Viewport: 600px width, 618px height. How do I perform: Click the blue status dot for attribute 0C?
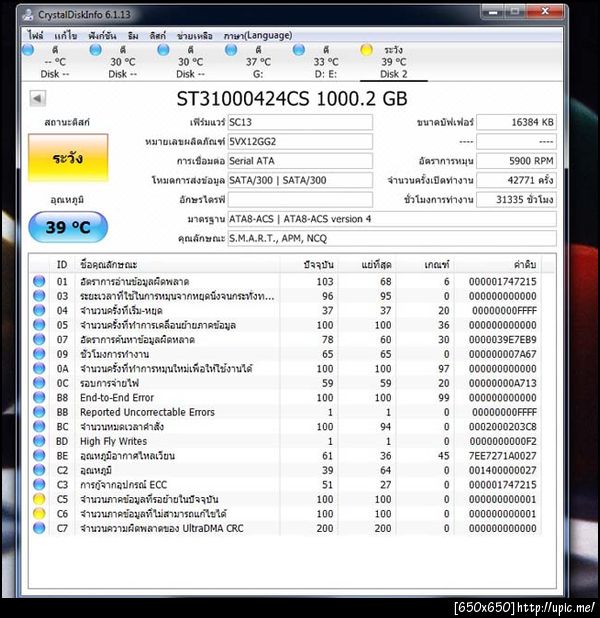tap(39, 383)
